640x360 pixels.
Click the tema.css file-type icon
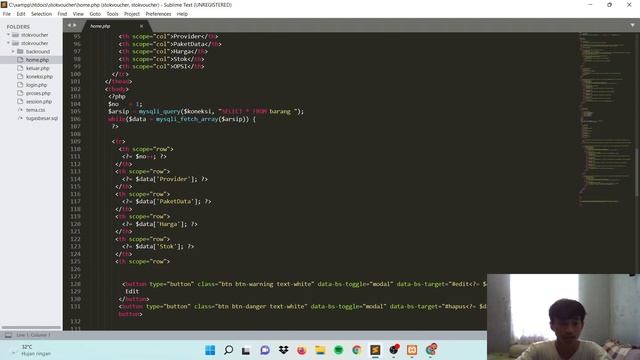[x=20, y=110]
